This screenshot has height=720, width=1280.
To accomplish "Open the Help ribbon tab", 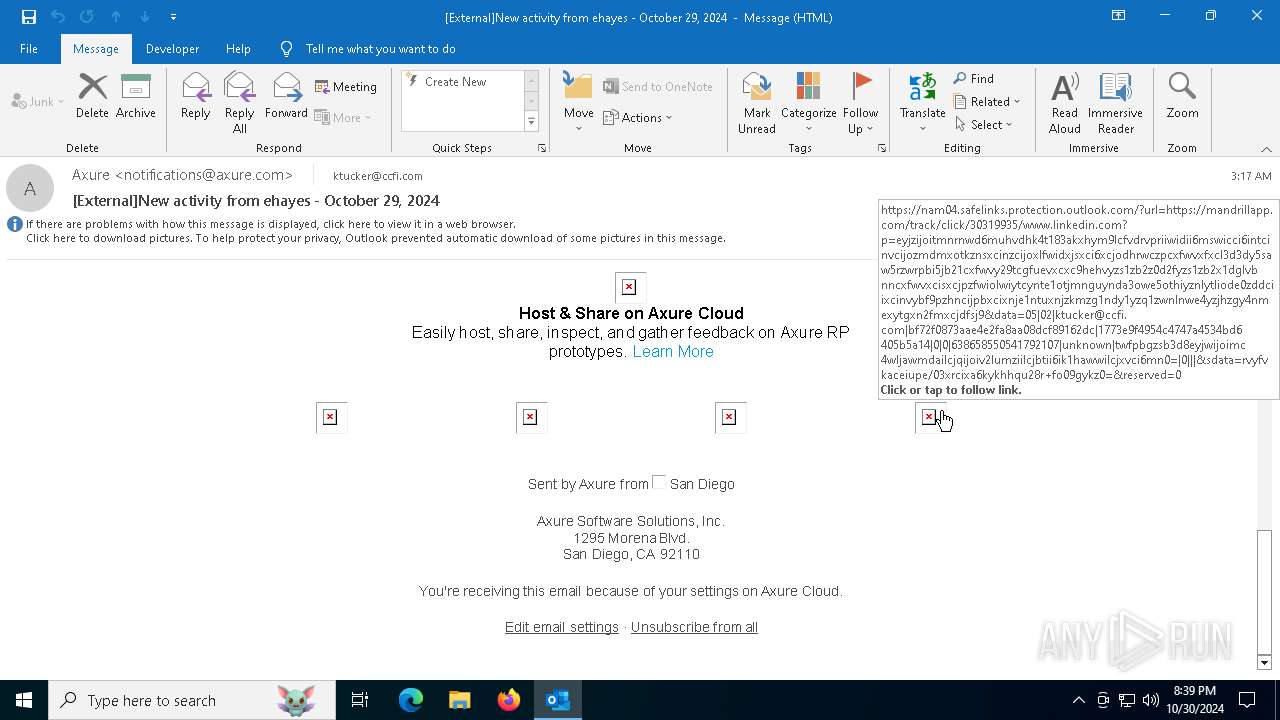I will (x=238, y=48).
